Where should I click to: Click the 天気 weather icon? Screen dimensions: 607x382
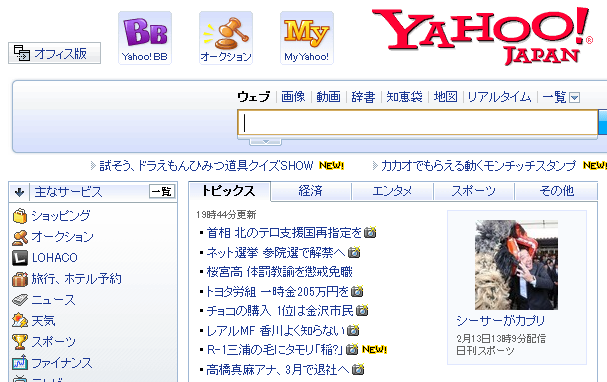coord(20,321)
